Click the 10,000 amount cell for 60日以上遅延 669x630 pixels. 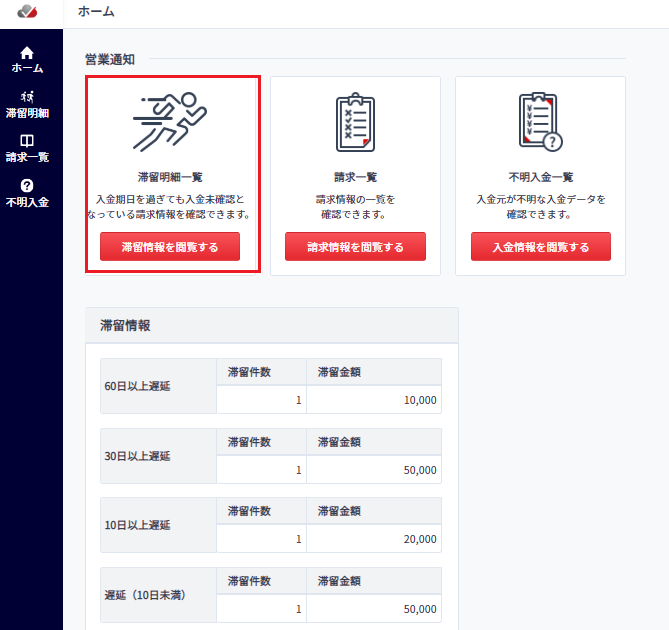(374, 400)
